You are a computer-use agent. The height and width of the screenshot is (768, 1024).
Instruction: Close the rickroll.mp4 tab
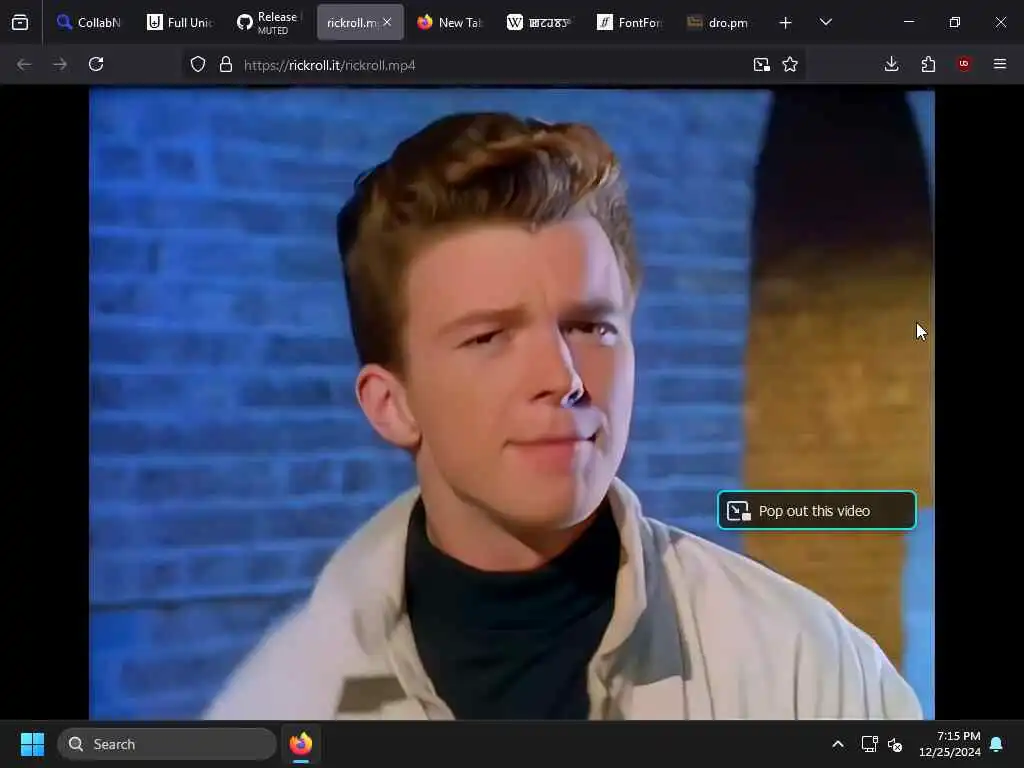tap(387, 22)
